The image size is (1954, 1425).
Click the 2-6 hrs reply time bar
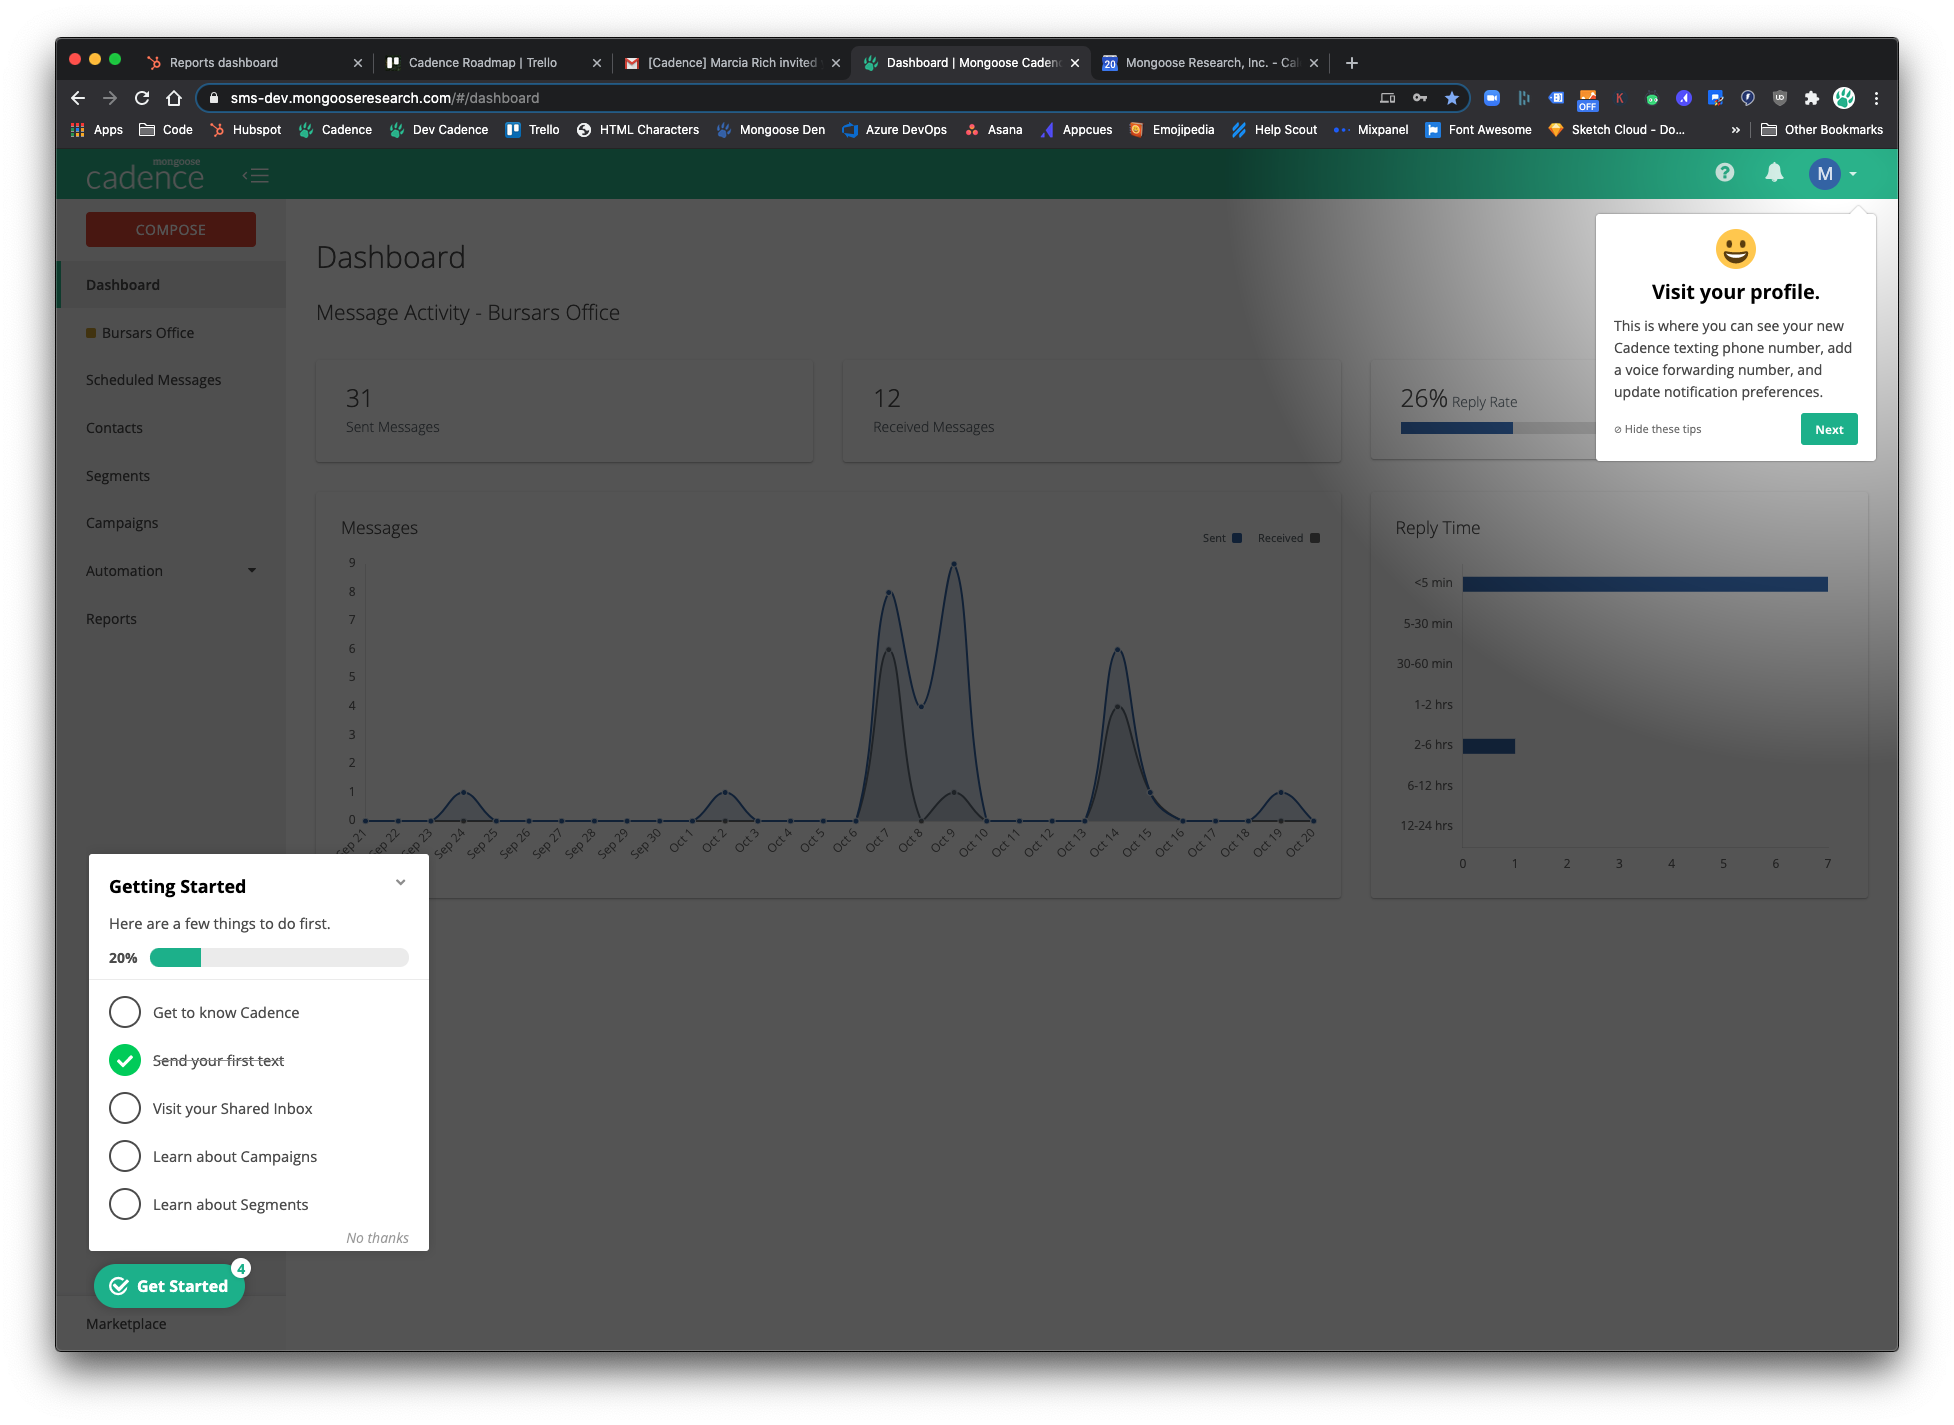tap(1489, 746)
